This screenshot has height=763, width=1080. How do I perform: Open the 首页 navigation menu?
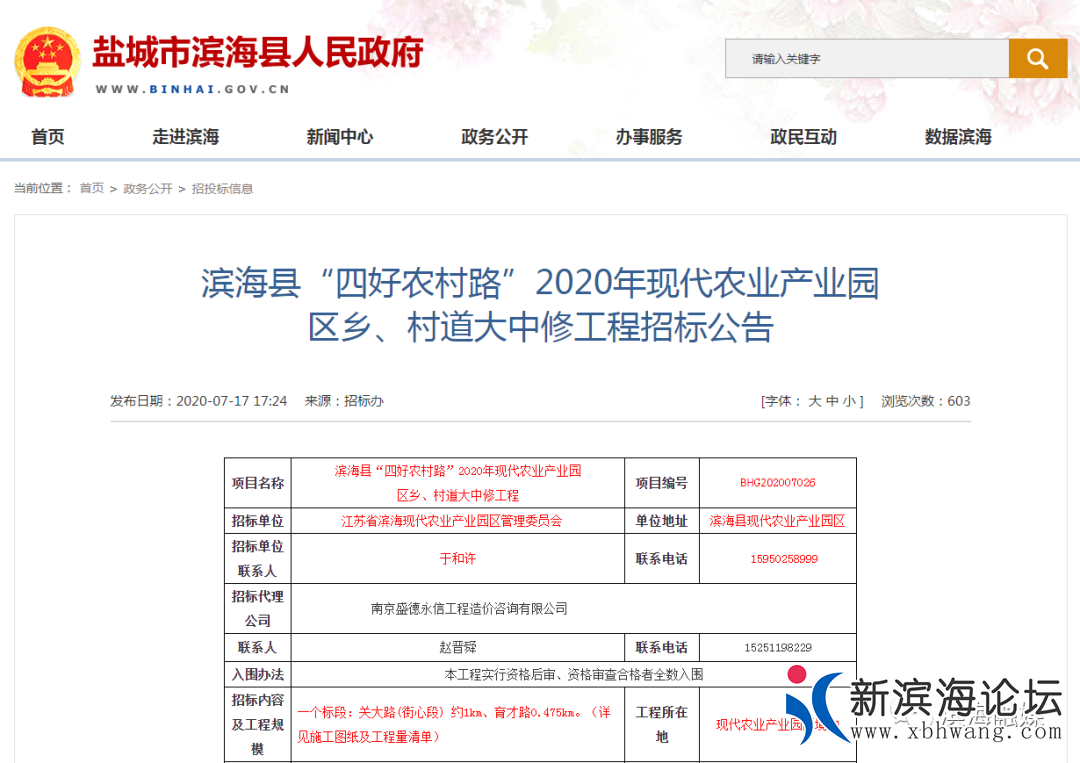pos(47,137)
